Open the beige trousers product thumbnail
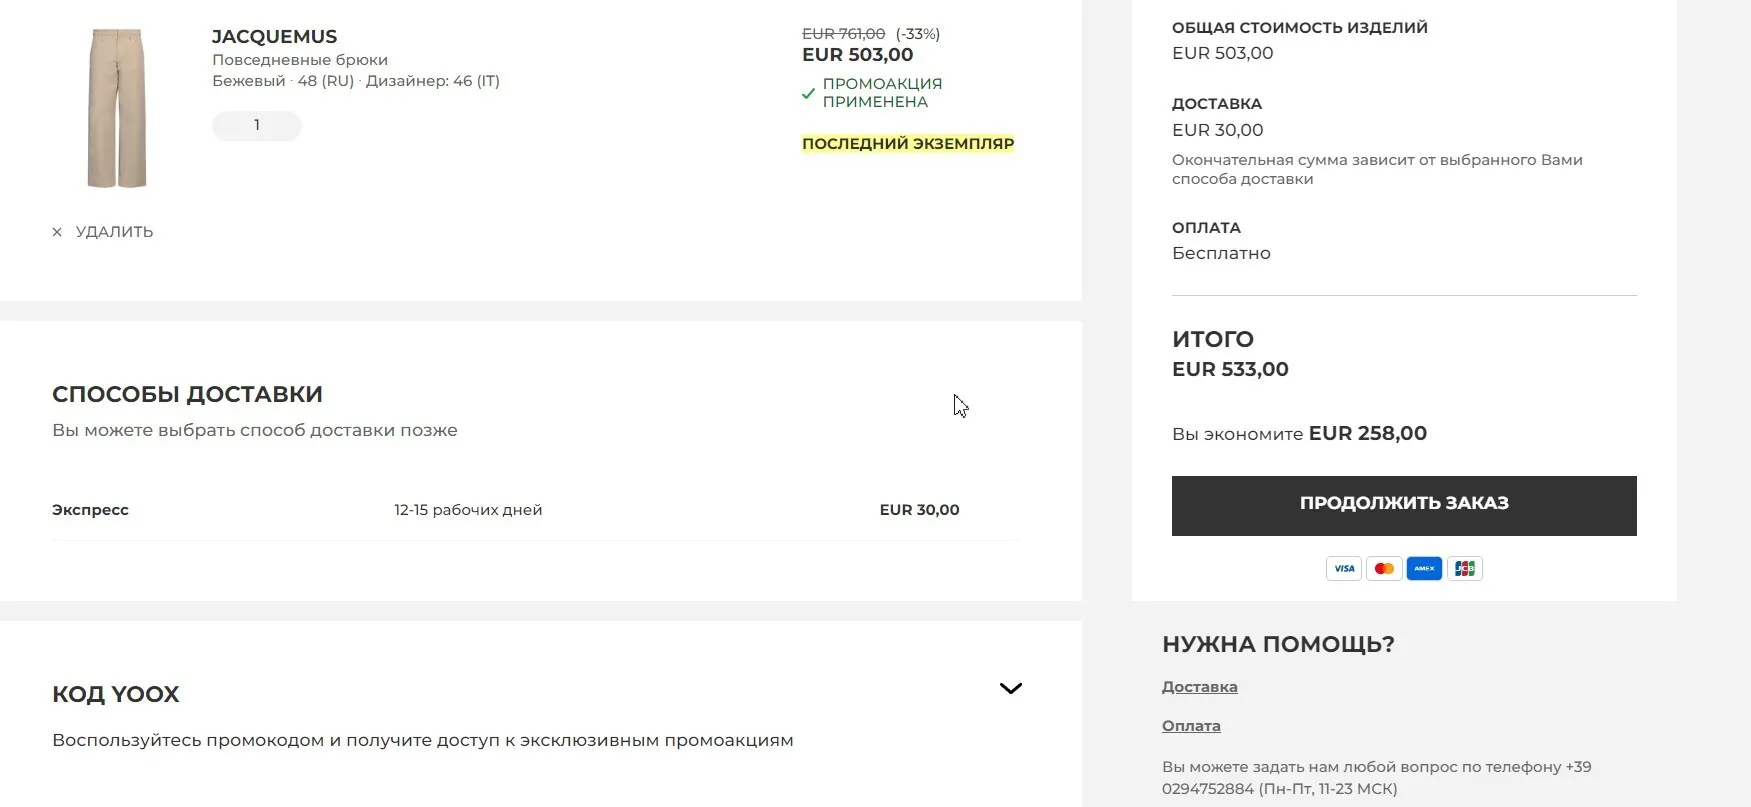Viewport: 1751px width, 807px height. tap(117, 108)
